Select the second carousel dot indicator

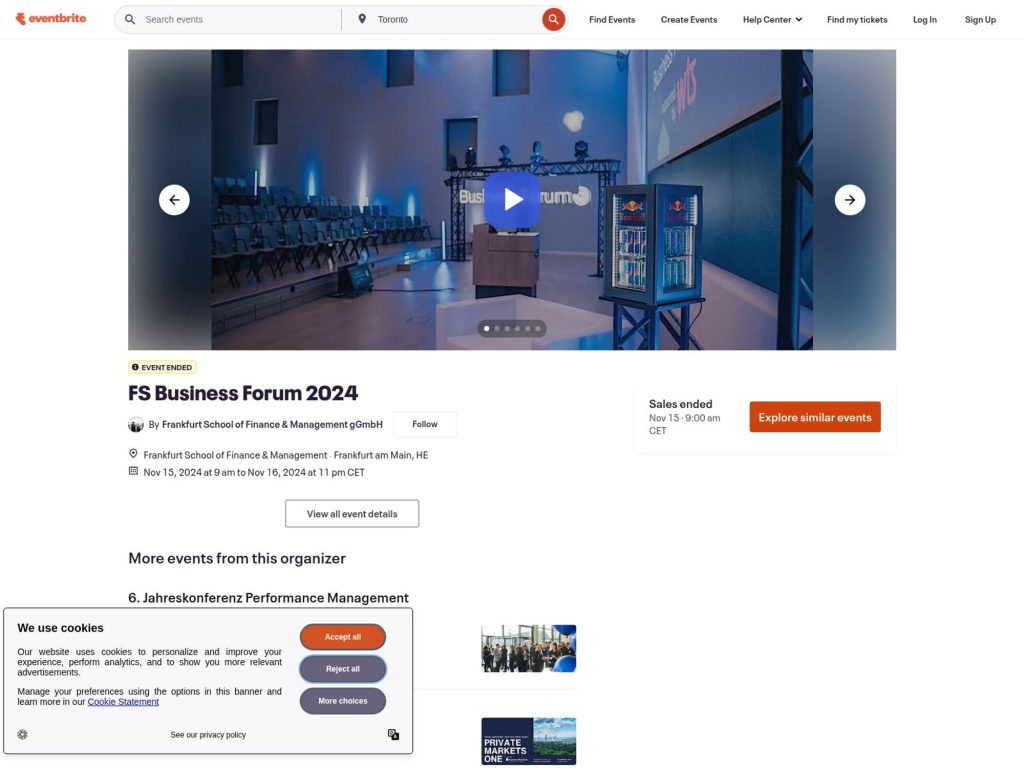click(x=496, y=327)
